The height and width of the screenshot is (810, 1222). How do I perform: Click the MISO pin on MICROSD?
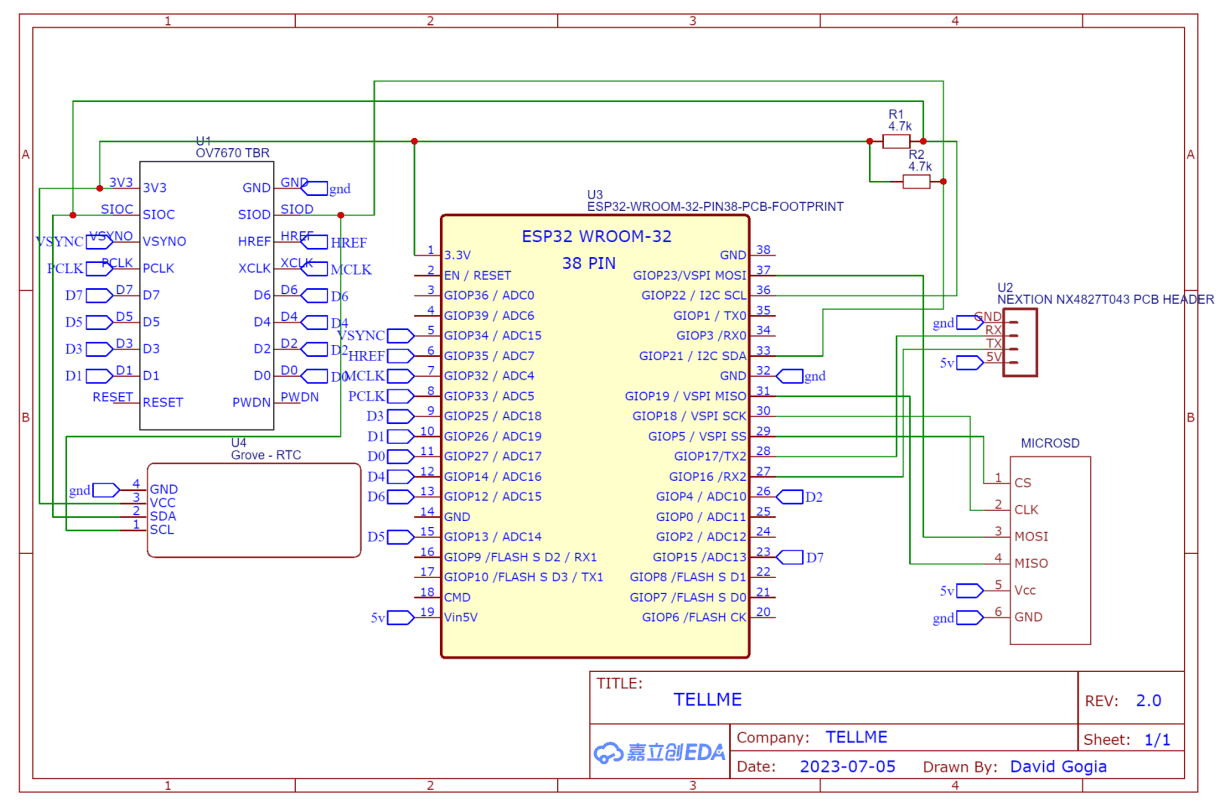click(x=1031, y=564)
